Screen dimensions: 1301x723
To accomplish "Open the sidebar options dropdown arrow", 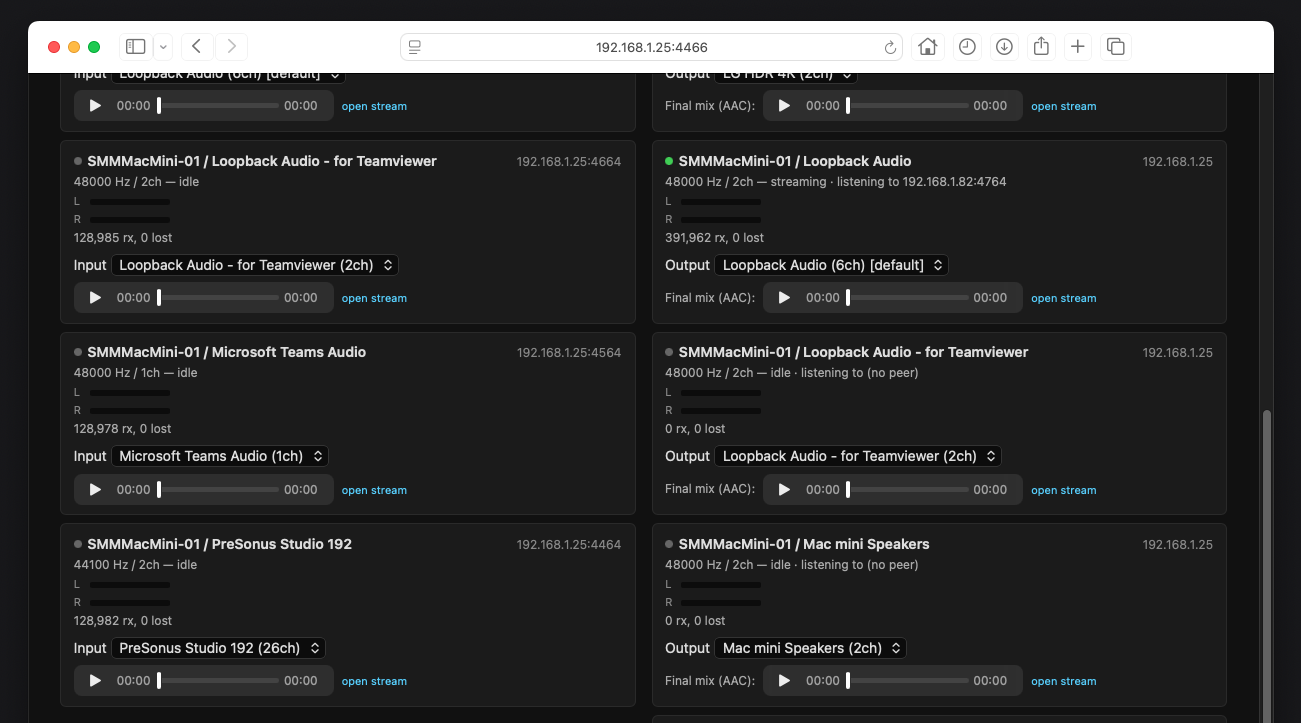I will [x=163, y=47].
